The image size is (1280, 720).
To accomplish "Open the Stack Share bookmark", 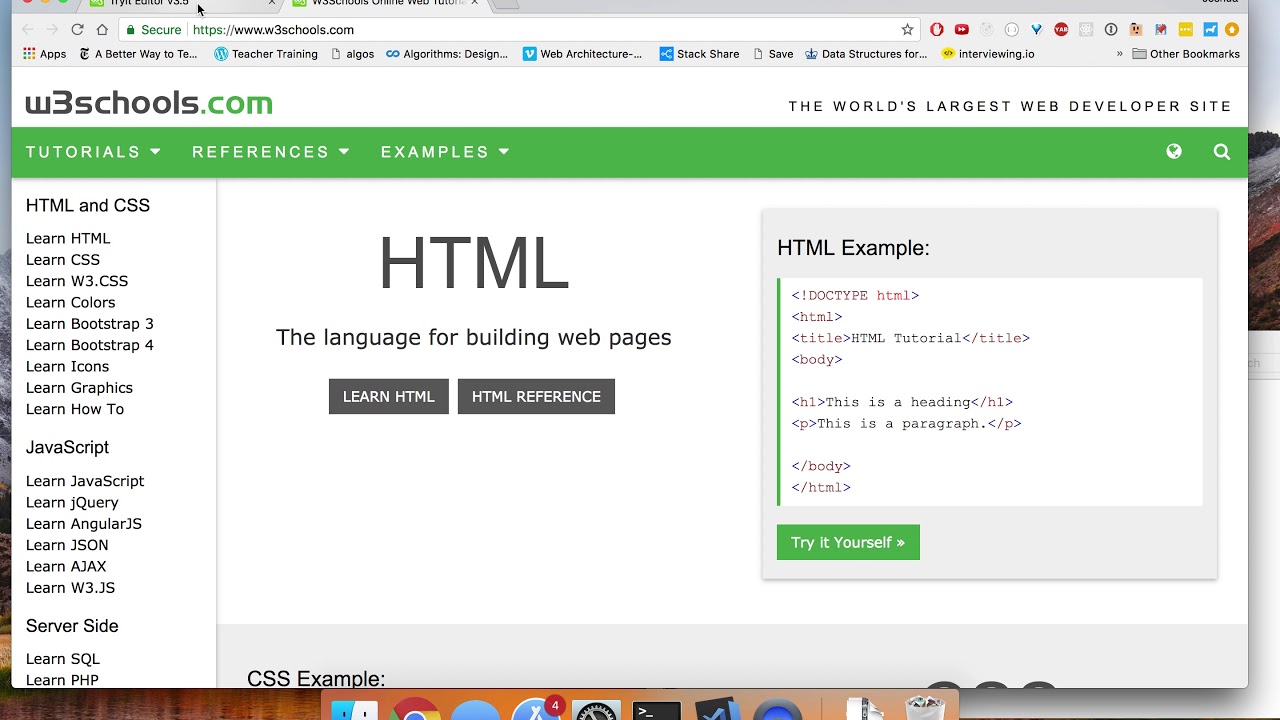I will pos(700,54).
